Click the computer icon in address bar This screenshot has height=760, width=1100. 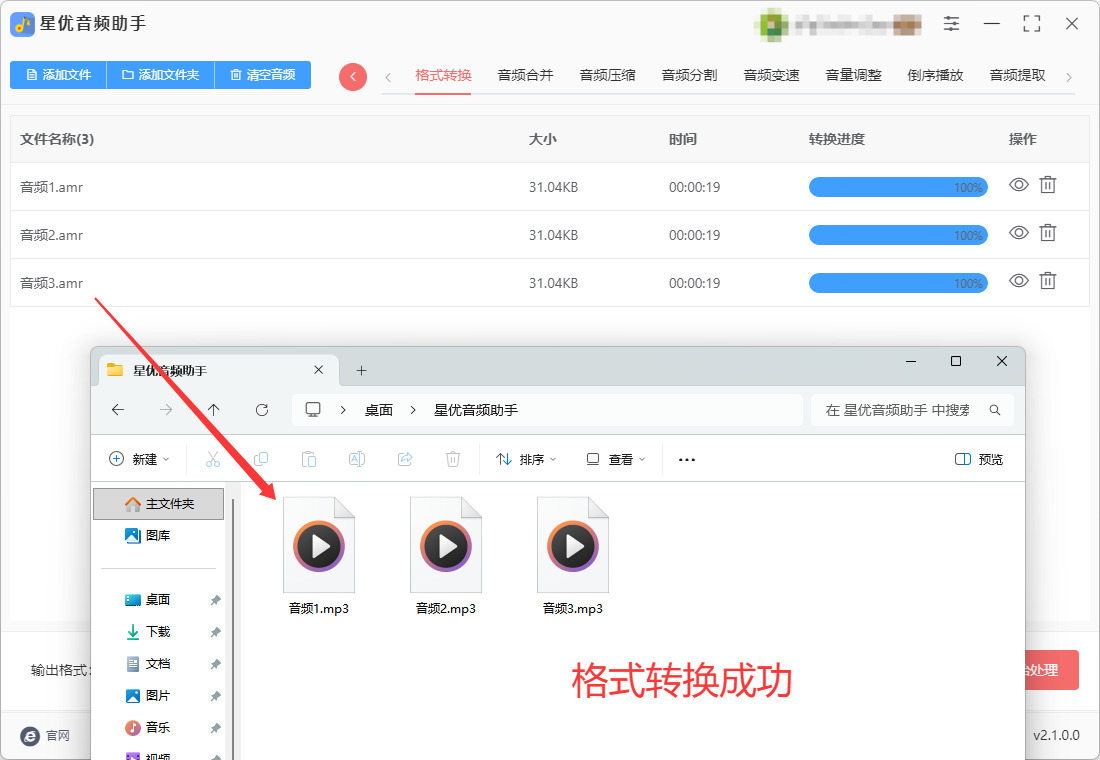tap(313, 410)
